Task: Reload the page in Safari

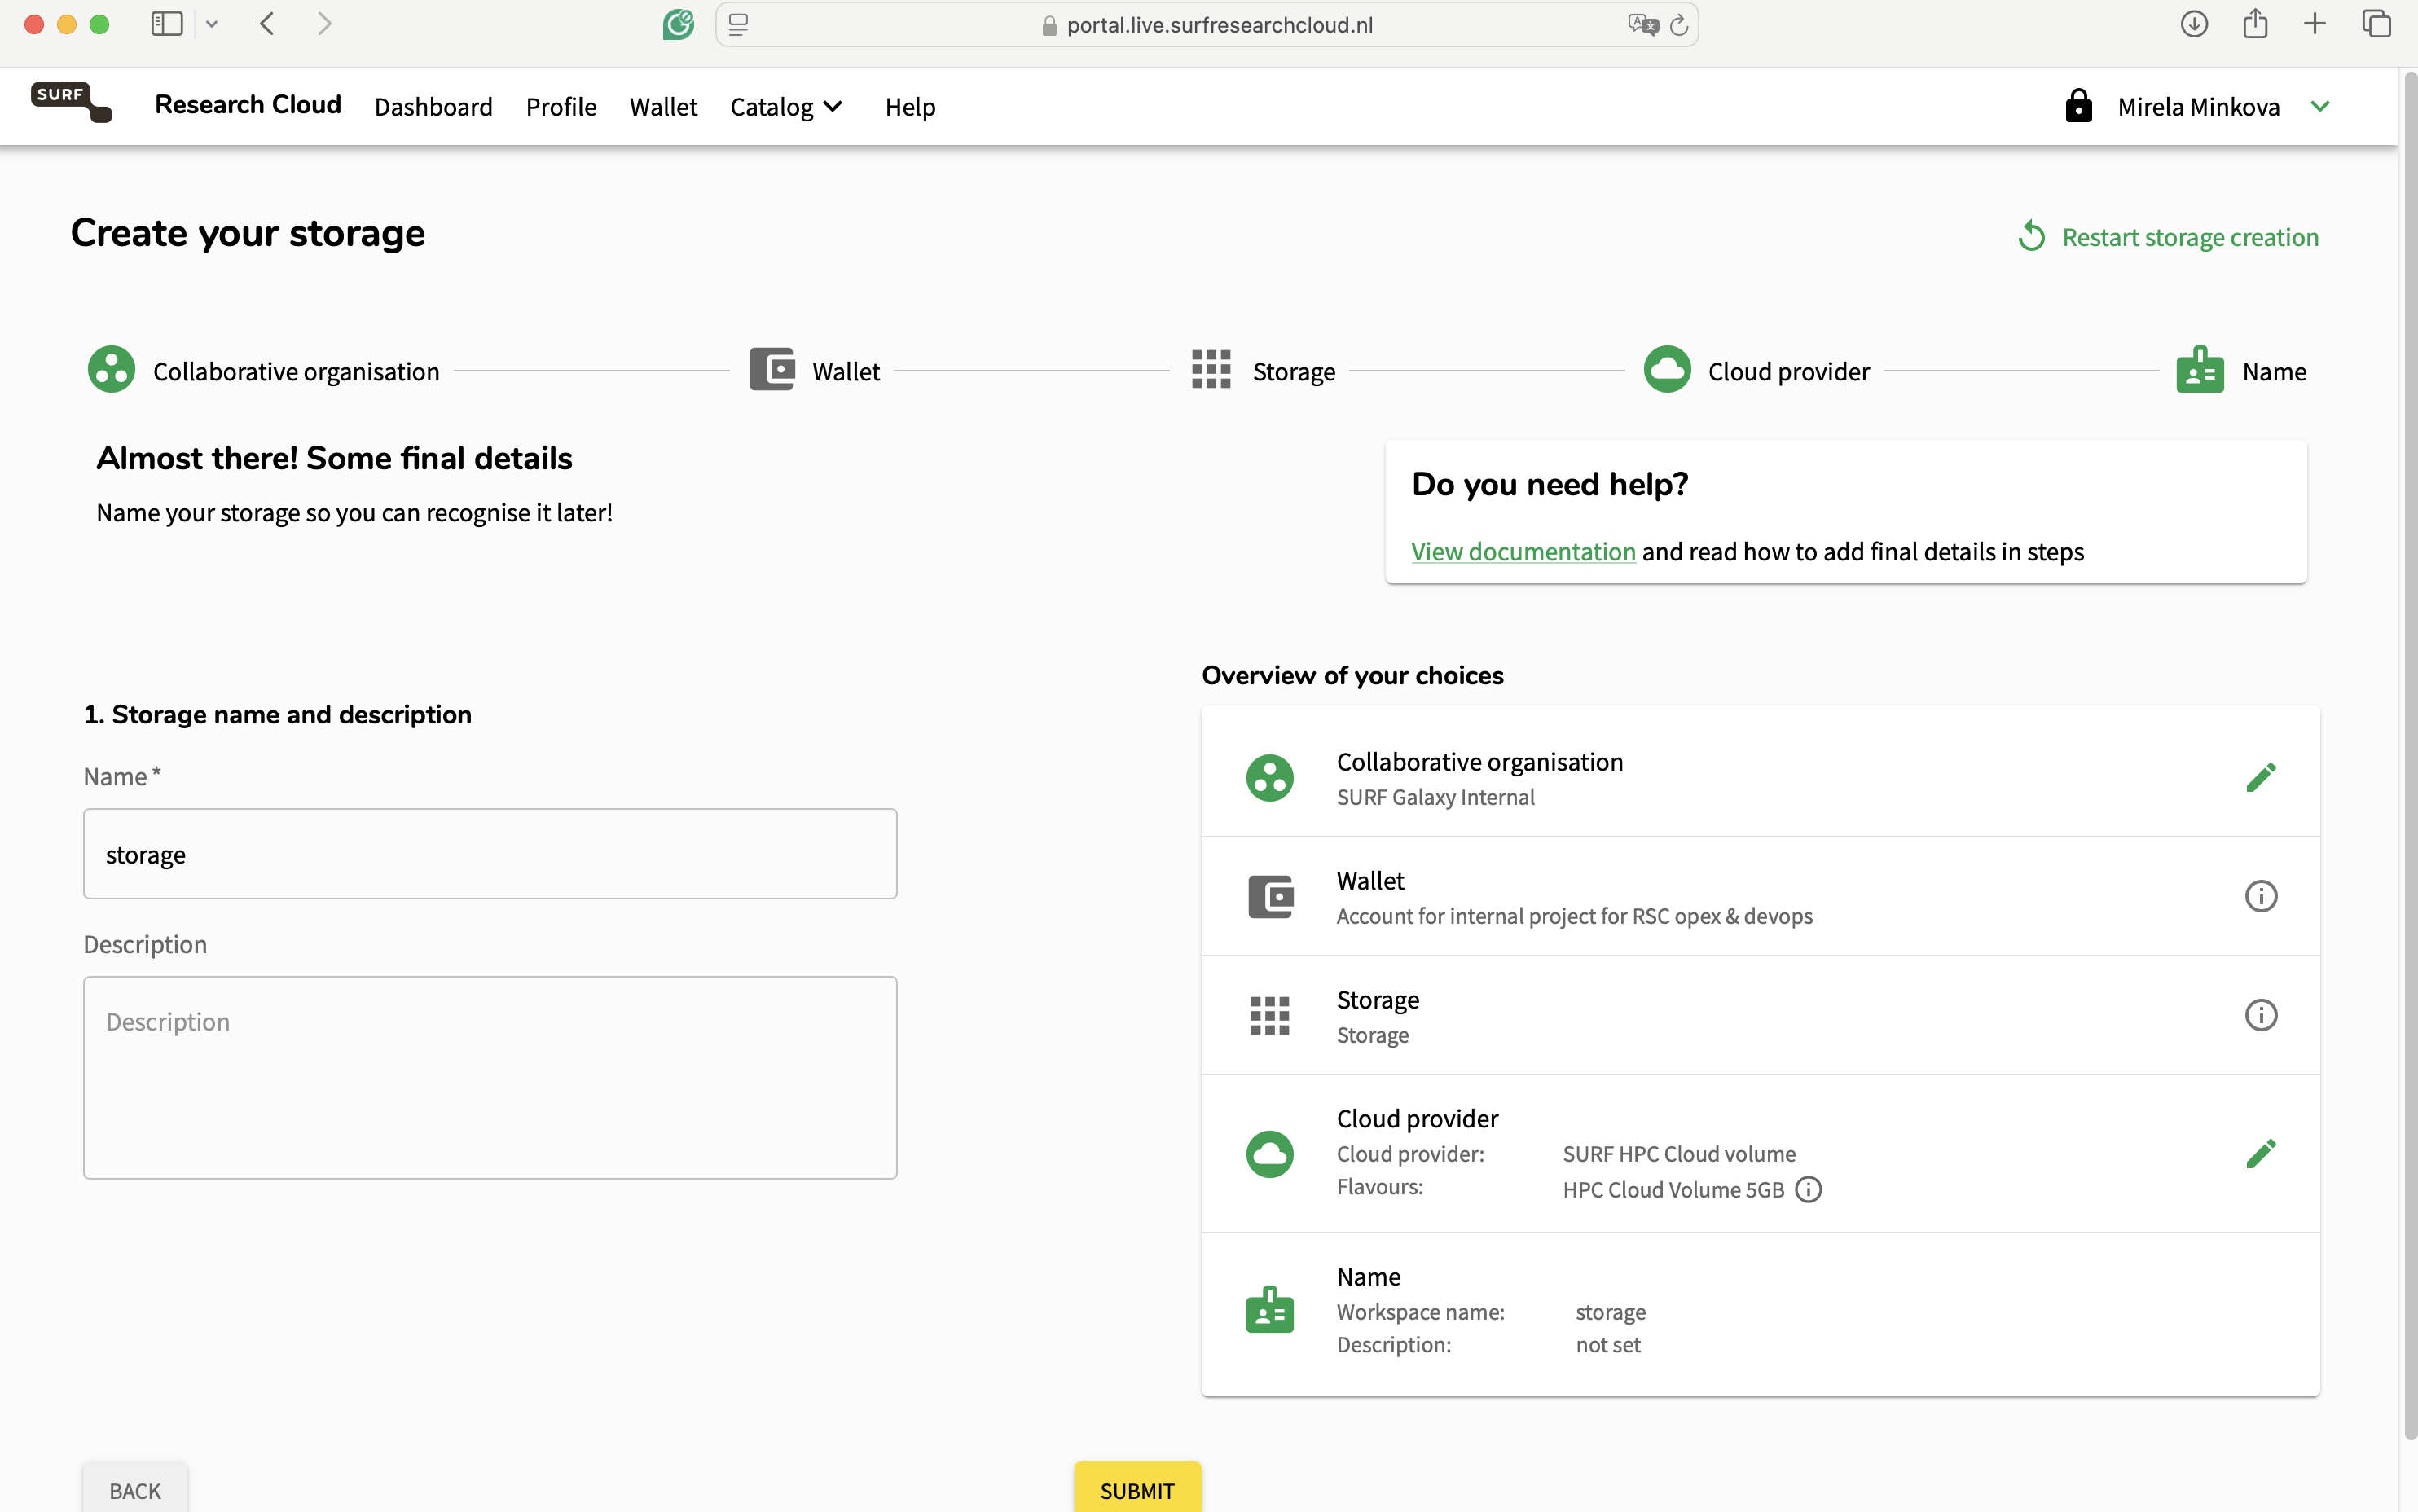Action: tap(1679, 25)
